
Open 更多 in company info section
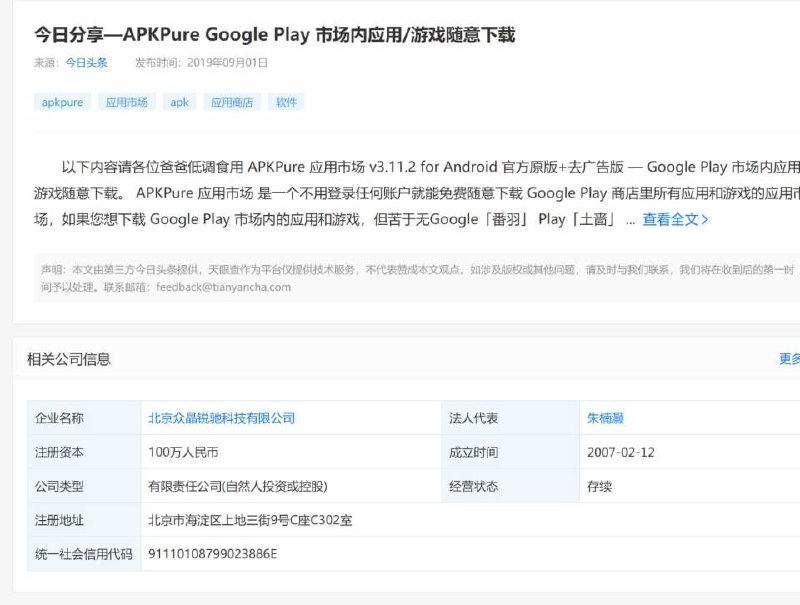(789, 359)
